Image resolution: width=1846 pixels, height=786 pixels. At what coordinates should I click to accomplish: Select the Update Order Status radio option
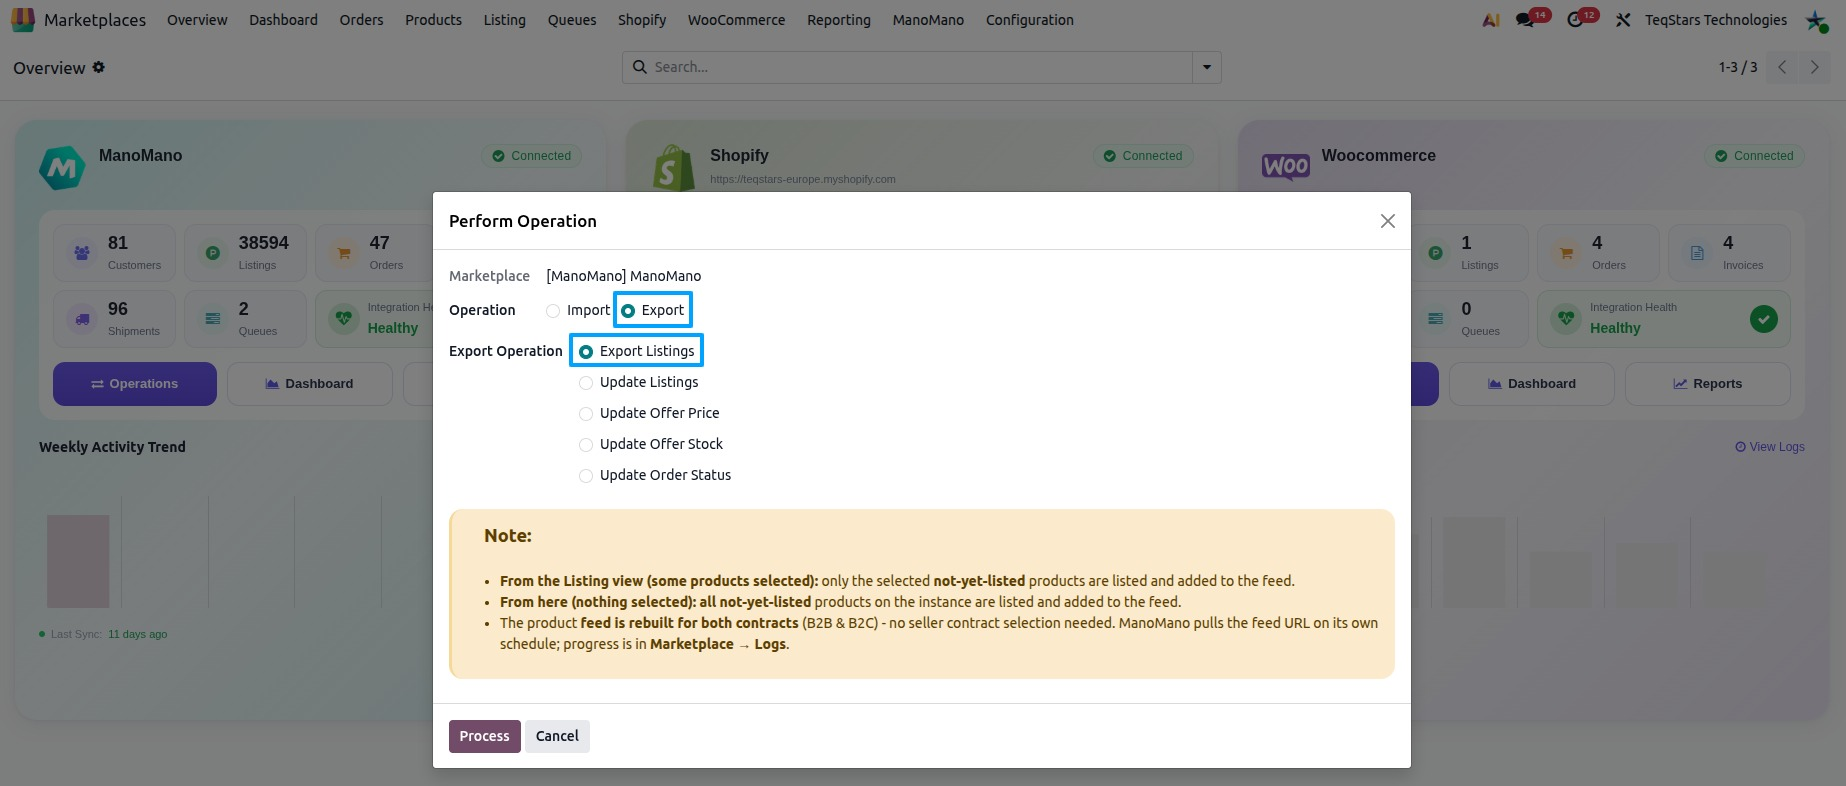click(586, 476)
